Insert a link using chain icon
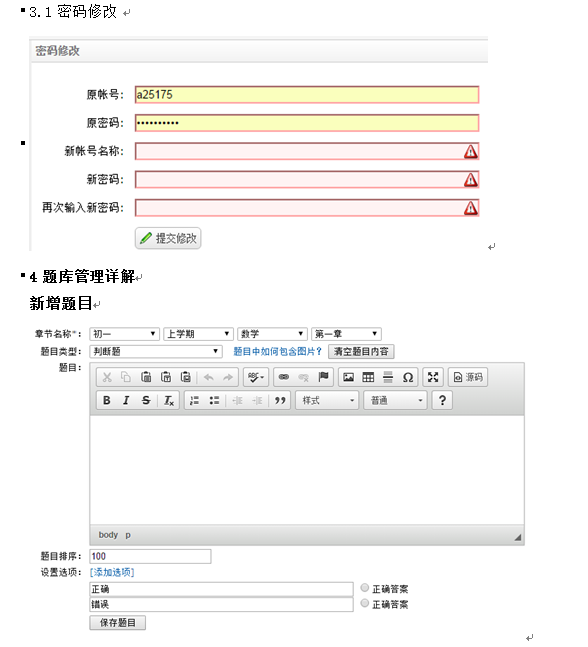 tap(283, 377)
